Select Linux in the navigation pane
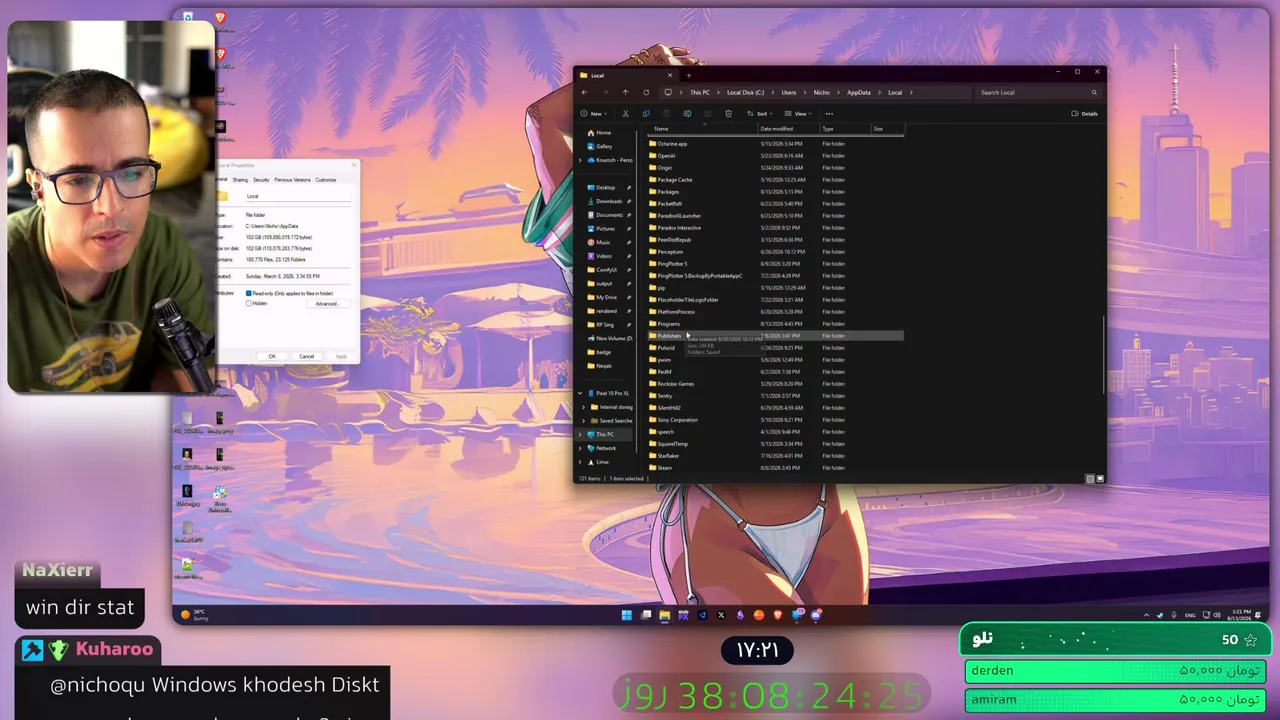 (600, 462)
